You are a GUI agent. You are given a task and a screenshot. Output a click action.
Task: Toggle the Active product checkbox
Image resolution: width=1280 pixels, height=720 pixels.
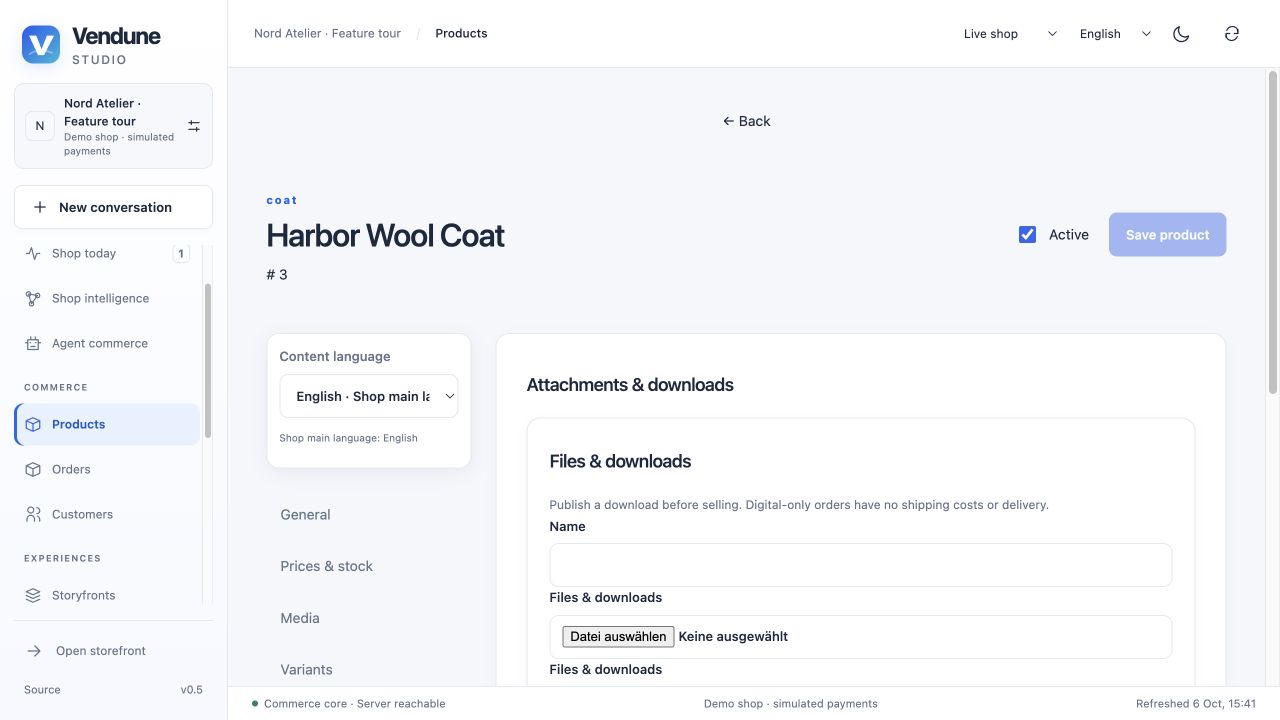coord(1027,234)
